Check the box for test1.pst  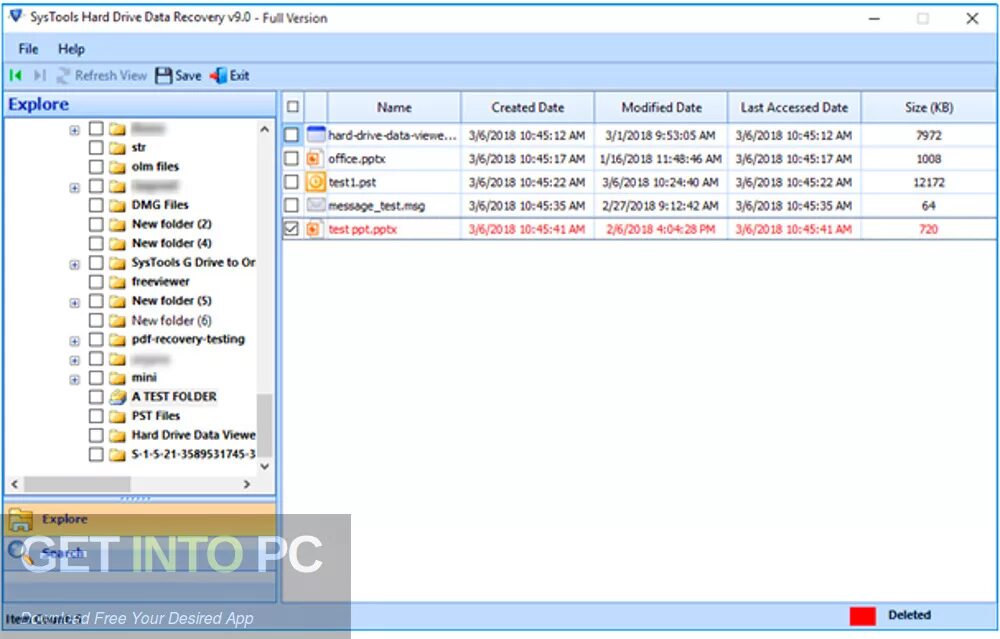291,182
